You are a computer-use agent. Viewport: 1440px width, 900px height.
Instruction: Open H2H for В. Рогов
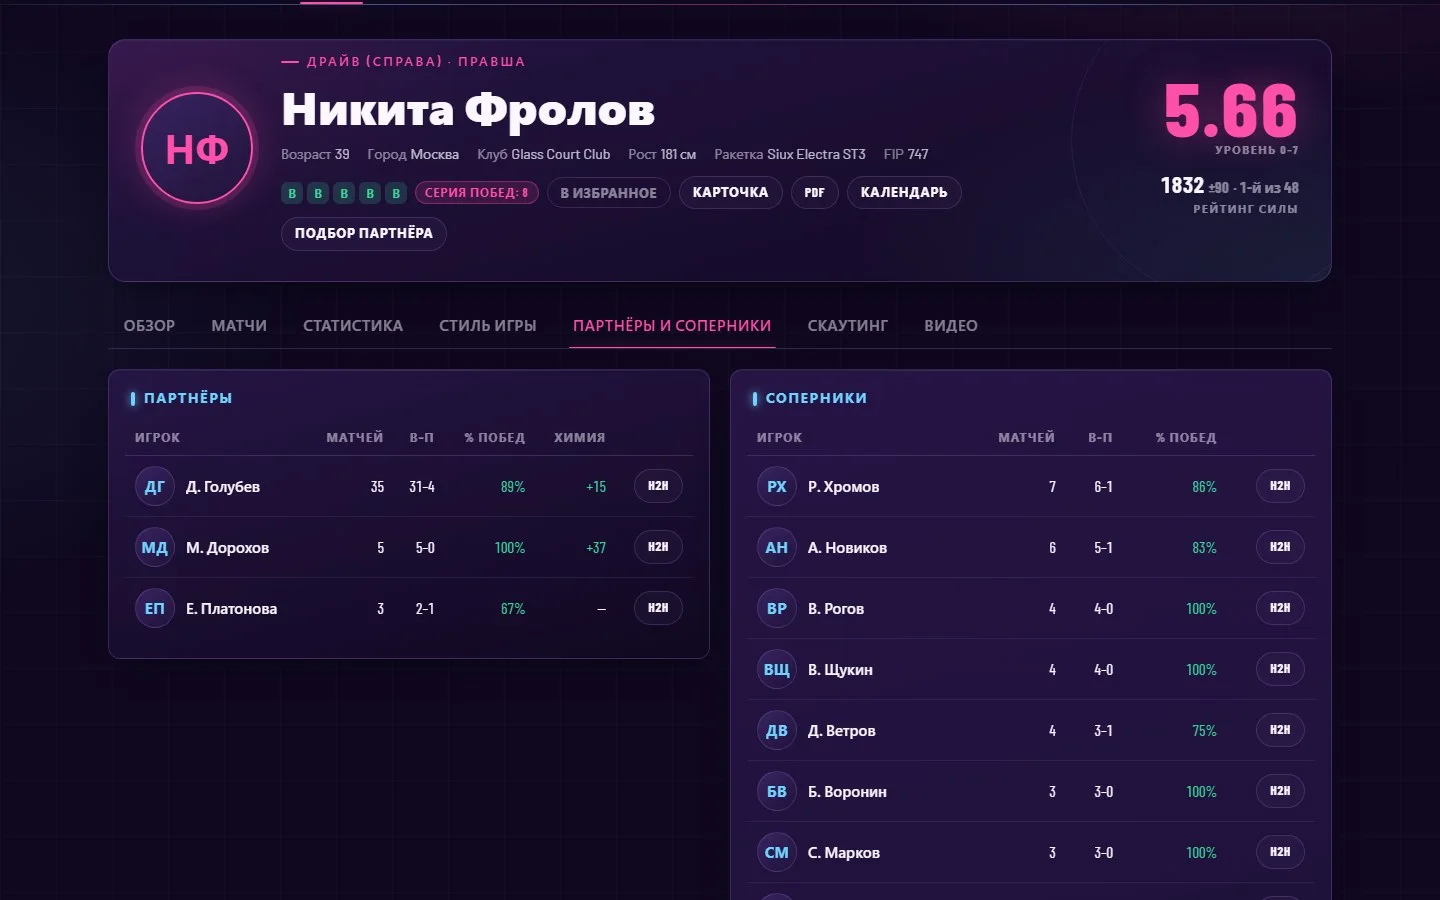click(1280, 608)
